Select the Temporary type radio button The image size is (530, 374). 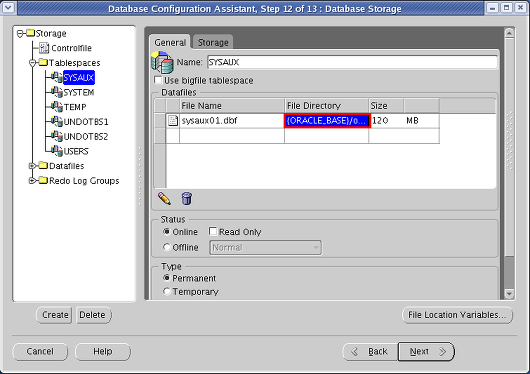(x=166, y=291)
